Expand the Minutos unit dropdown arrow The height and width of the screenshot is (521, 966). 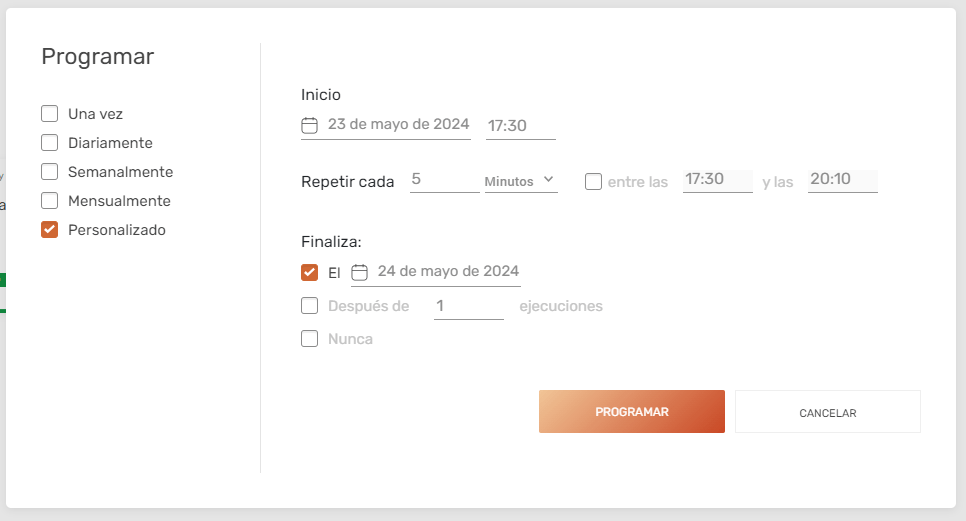pyautogui.click(x=548, y=180)
